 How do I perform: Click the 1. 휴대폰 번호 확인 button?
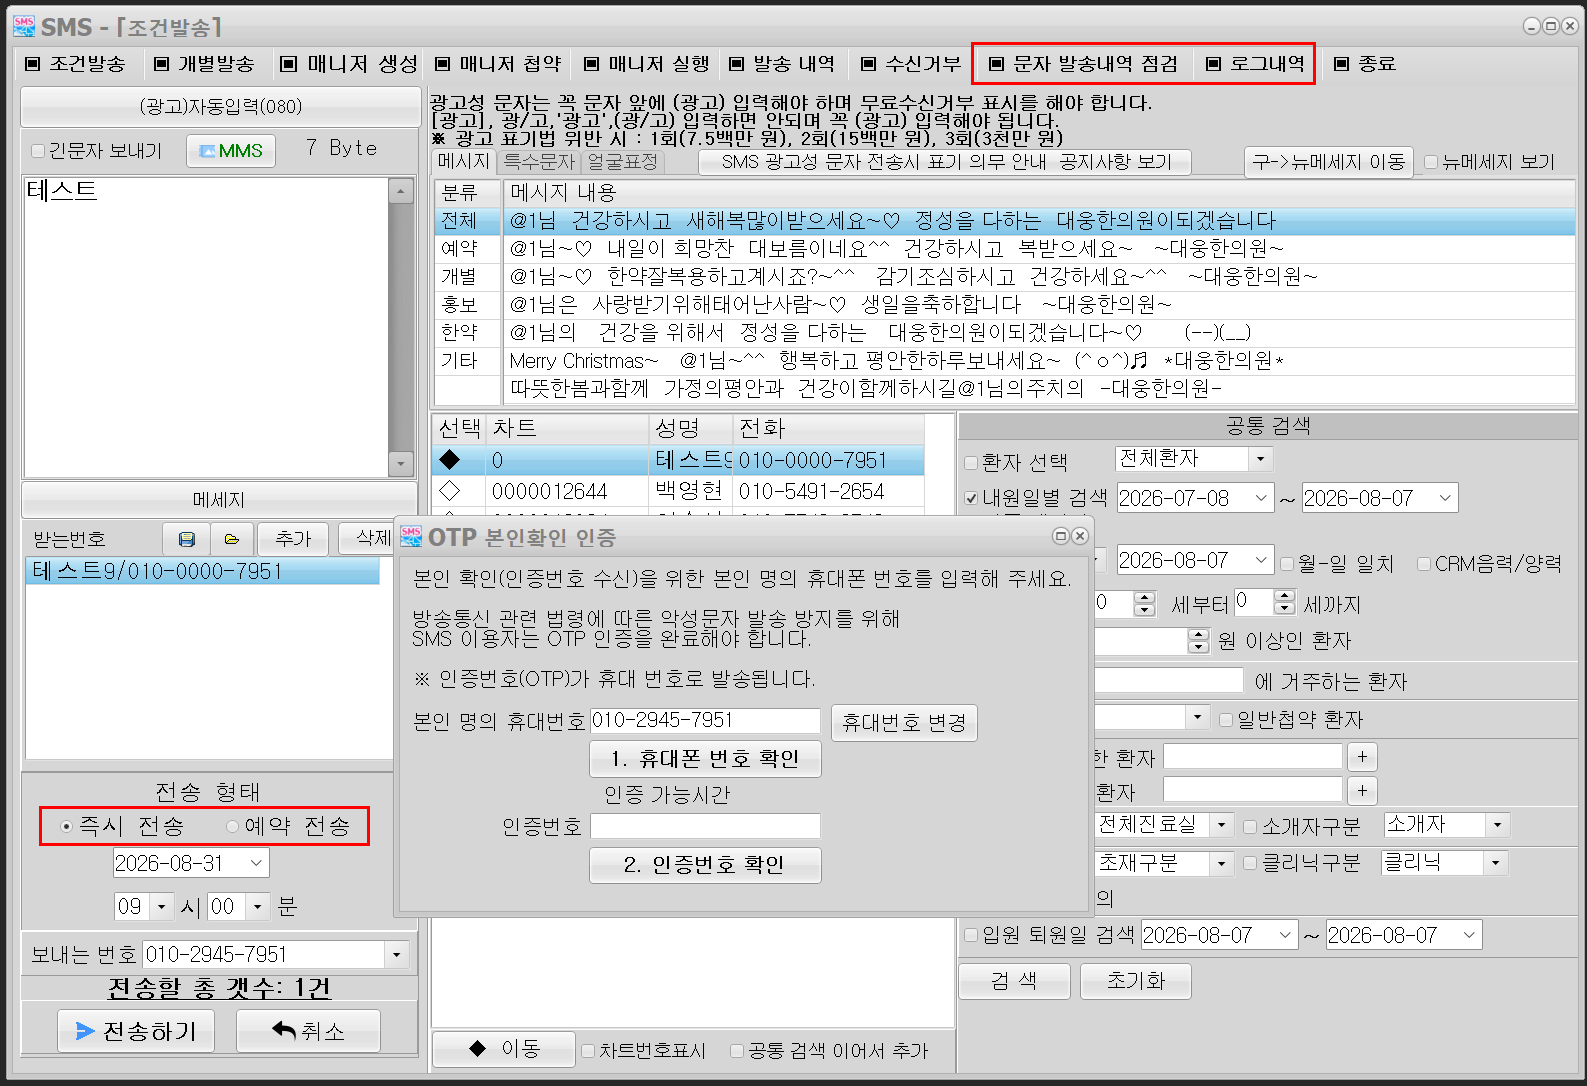coord(705,759)
